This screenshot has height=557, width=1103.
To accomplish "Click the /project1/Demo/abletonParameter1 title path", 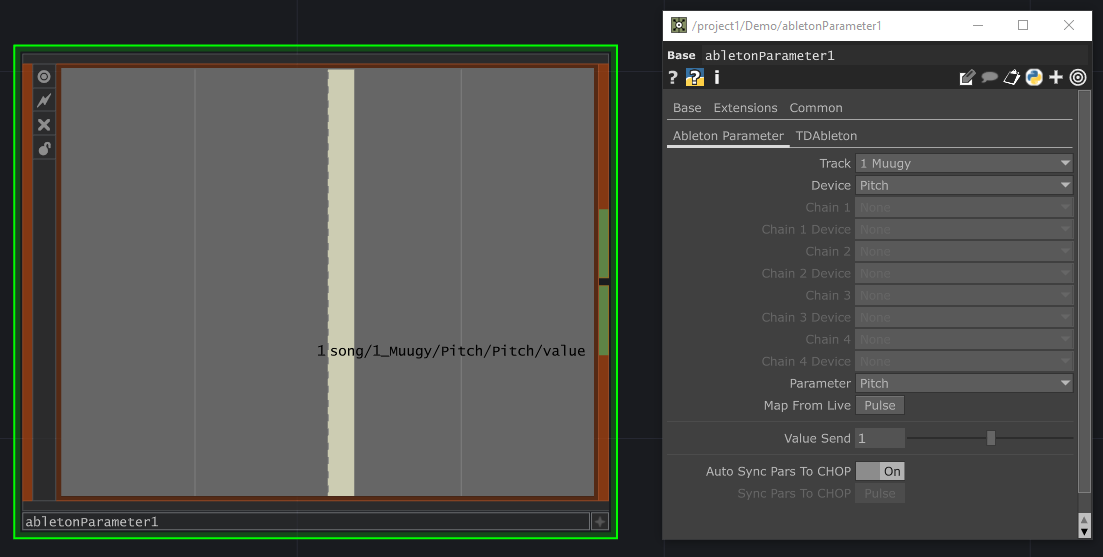I will (x=786, y=26).
